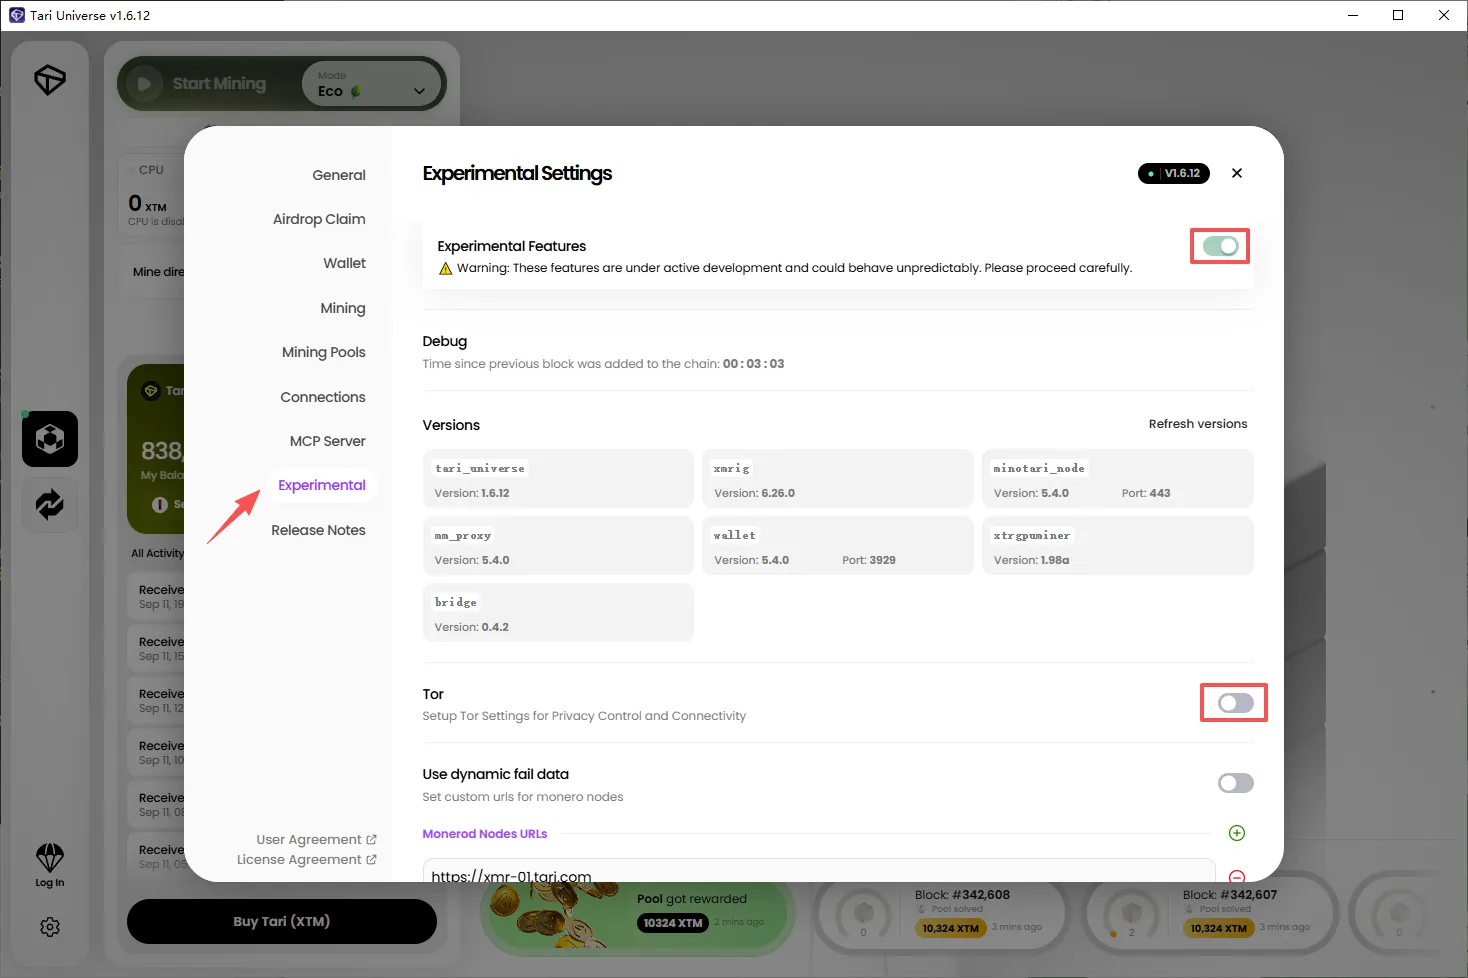Click the wallet version card
Screen dimensions: 1468x978
click(838, 545)
